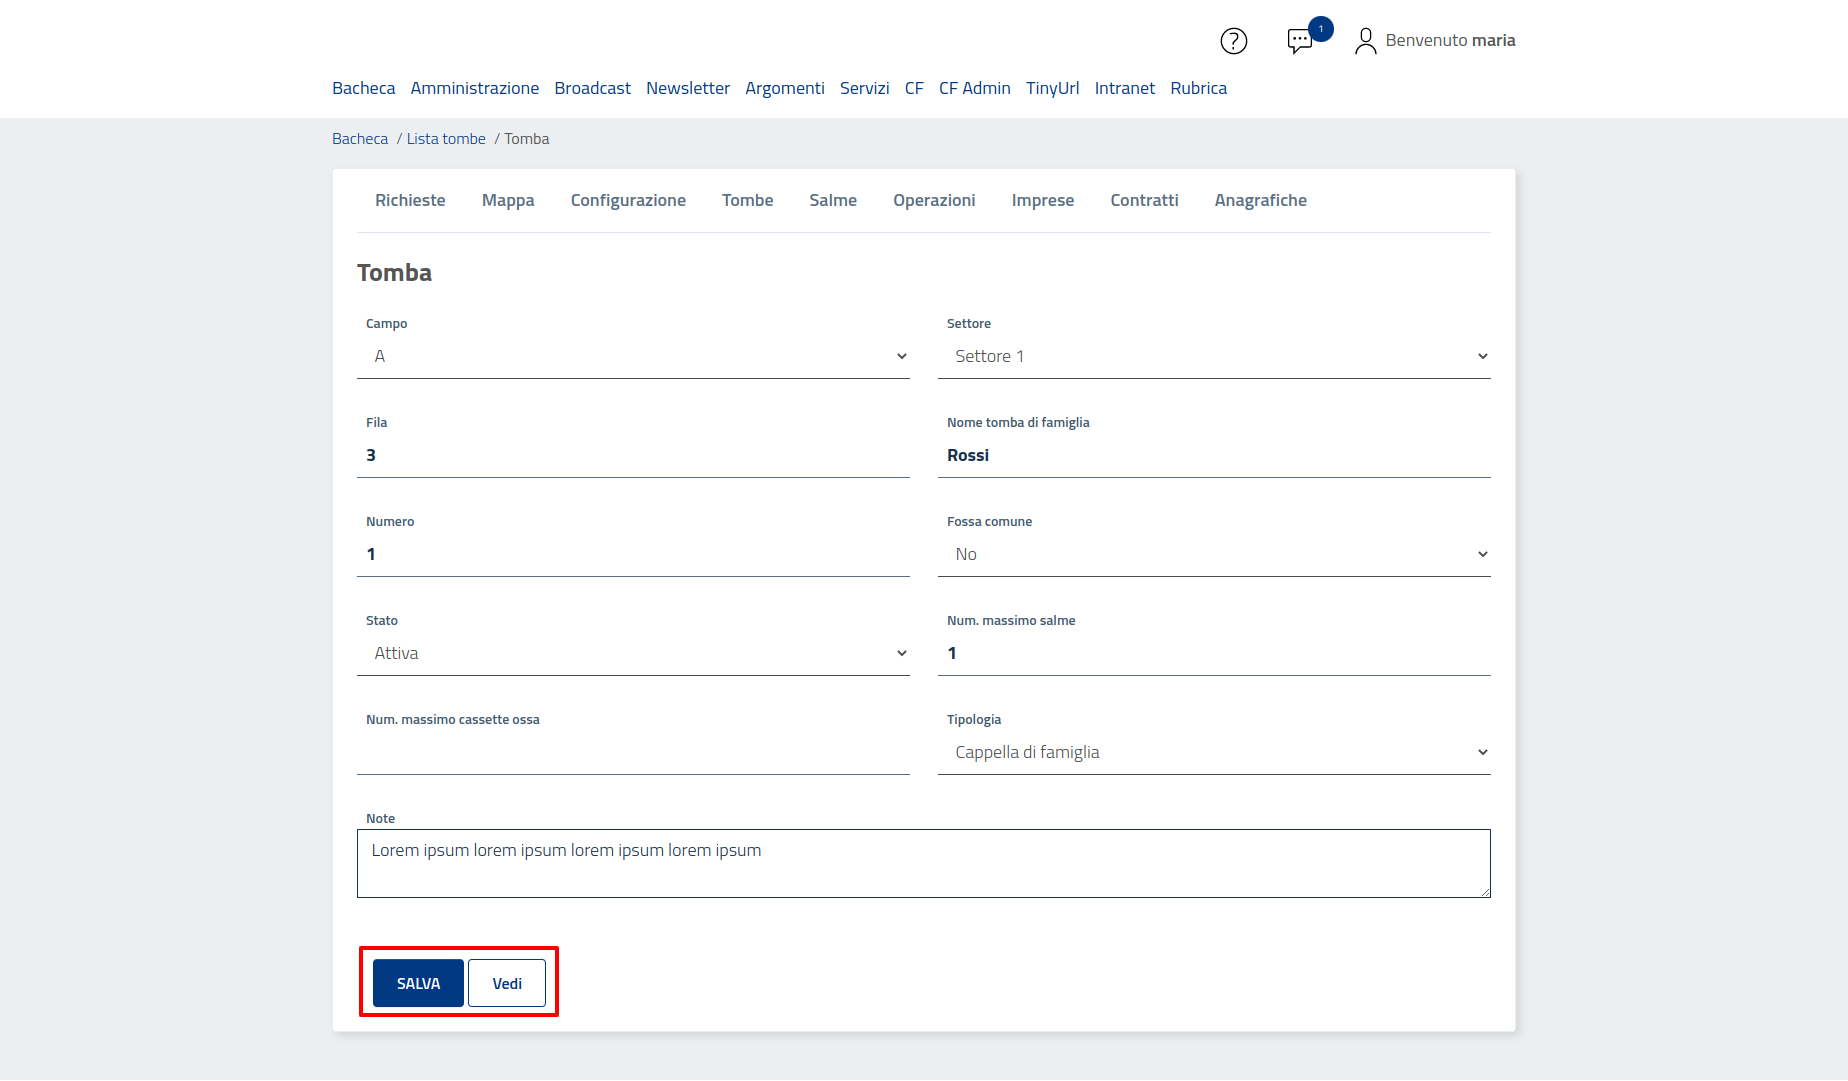Open the Stato dropdown
Image resolution: width=1848 pixels, height=1081 pixels.
coord(633,653)
